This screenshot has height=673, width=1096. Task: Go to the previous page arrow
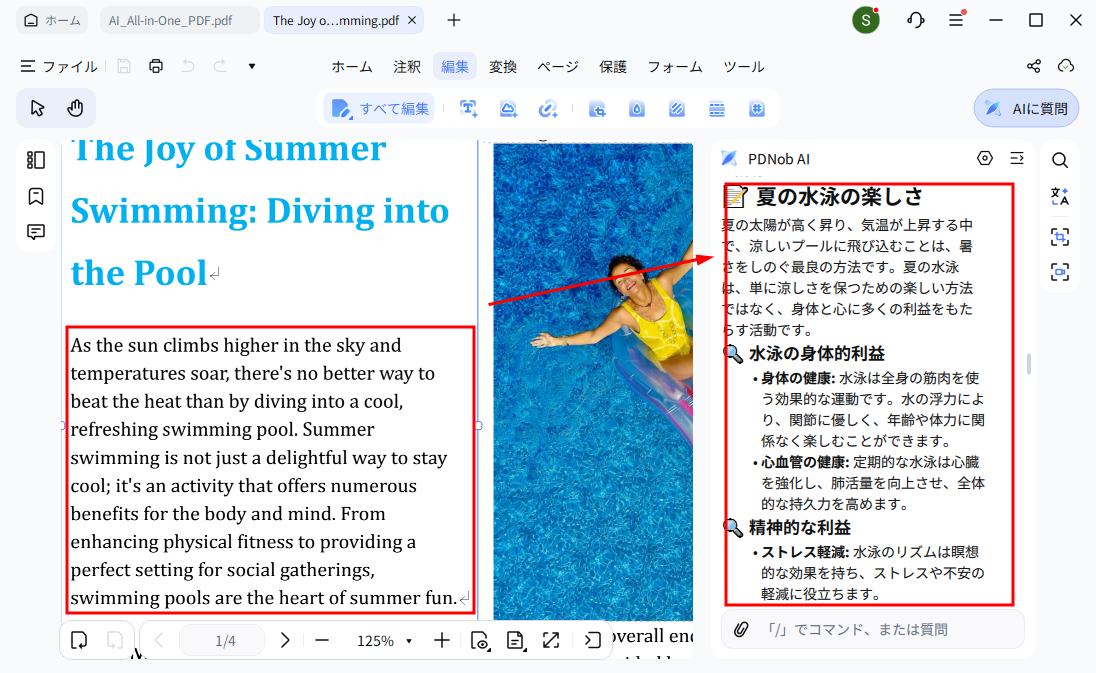point(159,640)
